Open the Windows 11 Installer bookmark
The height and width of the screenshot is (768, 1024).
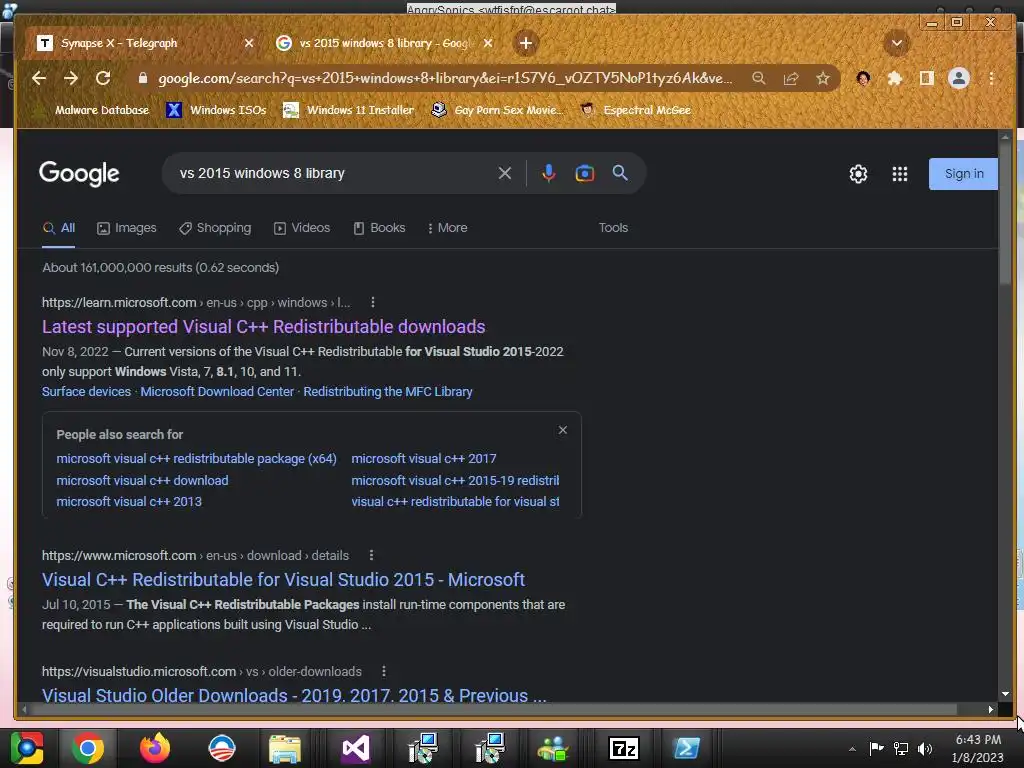tap(348, 110)
